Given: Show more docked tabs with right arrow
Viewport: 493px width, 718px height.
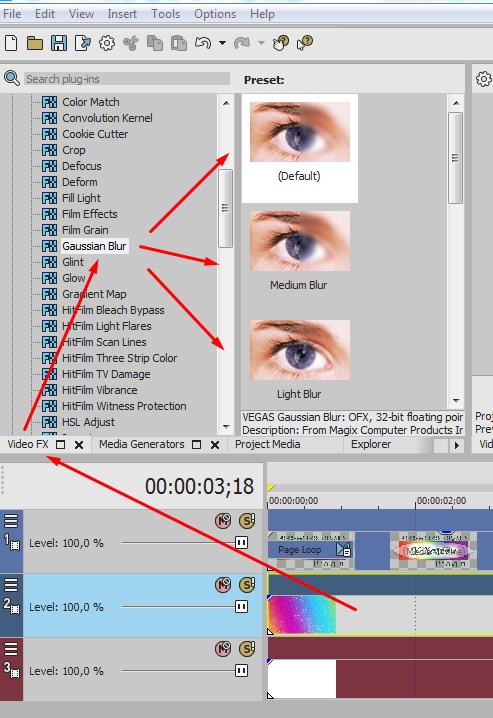Looking at the screenshot, I should (456, 445).
